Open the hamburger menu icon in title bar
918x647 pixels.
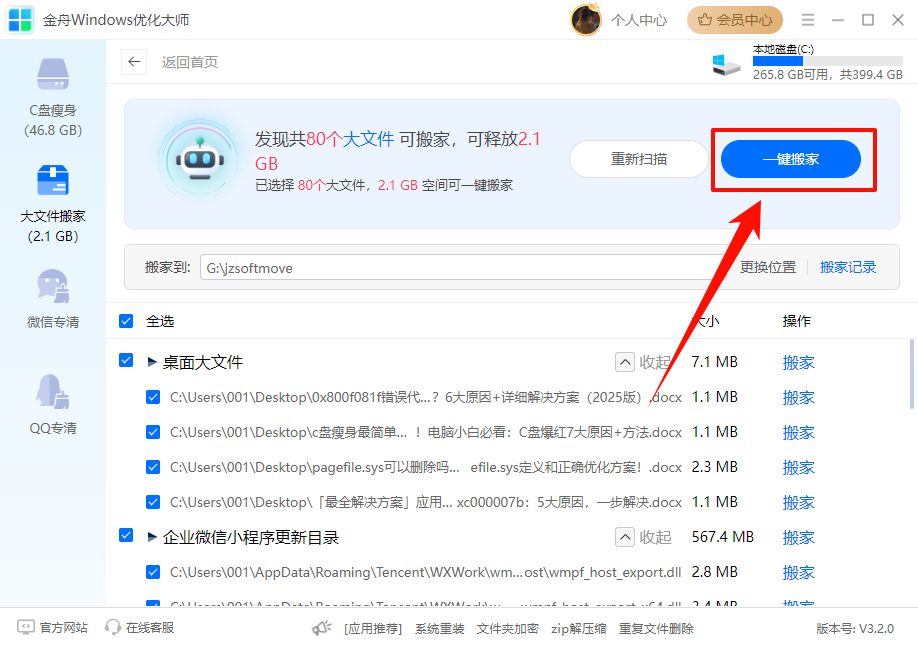click(x=808, y=20)
